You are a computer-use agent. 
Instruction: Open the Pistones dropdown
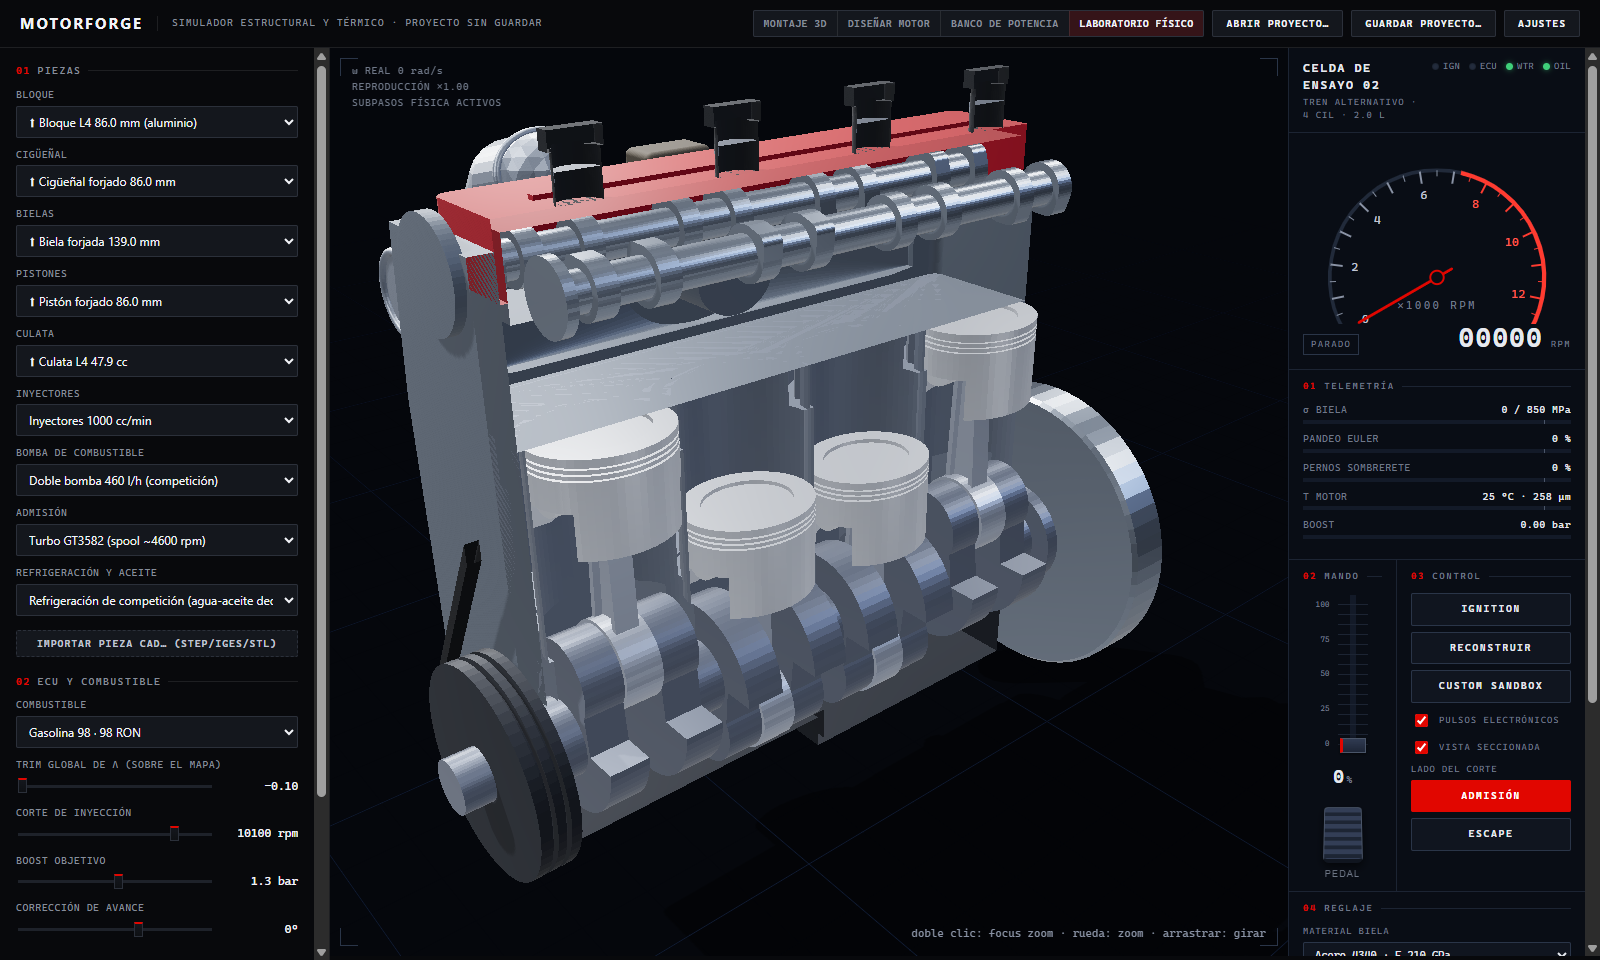point(157,301)
